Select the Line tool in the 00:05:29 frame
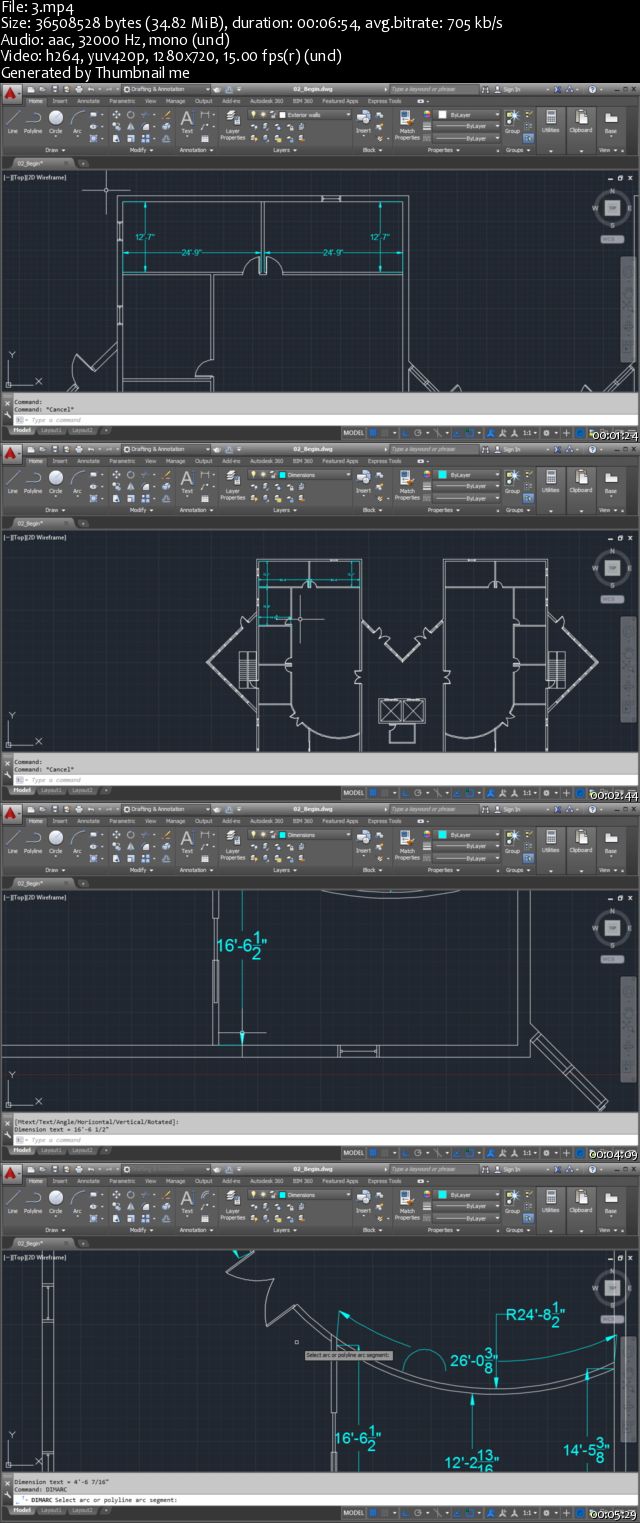The width and height of the screenshot is (640, 1523). (x=12, y=1203)
